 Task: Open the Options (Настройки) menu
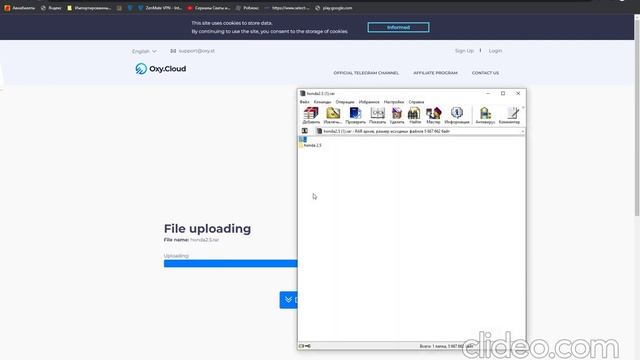click(394, 102)
